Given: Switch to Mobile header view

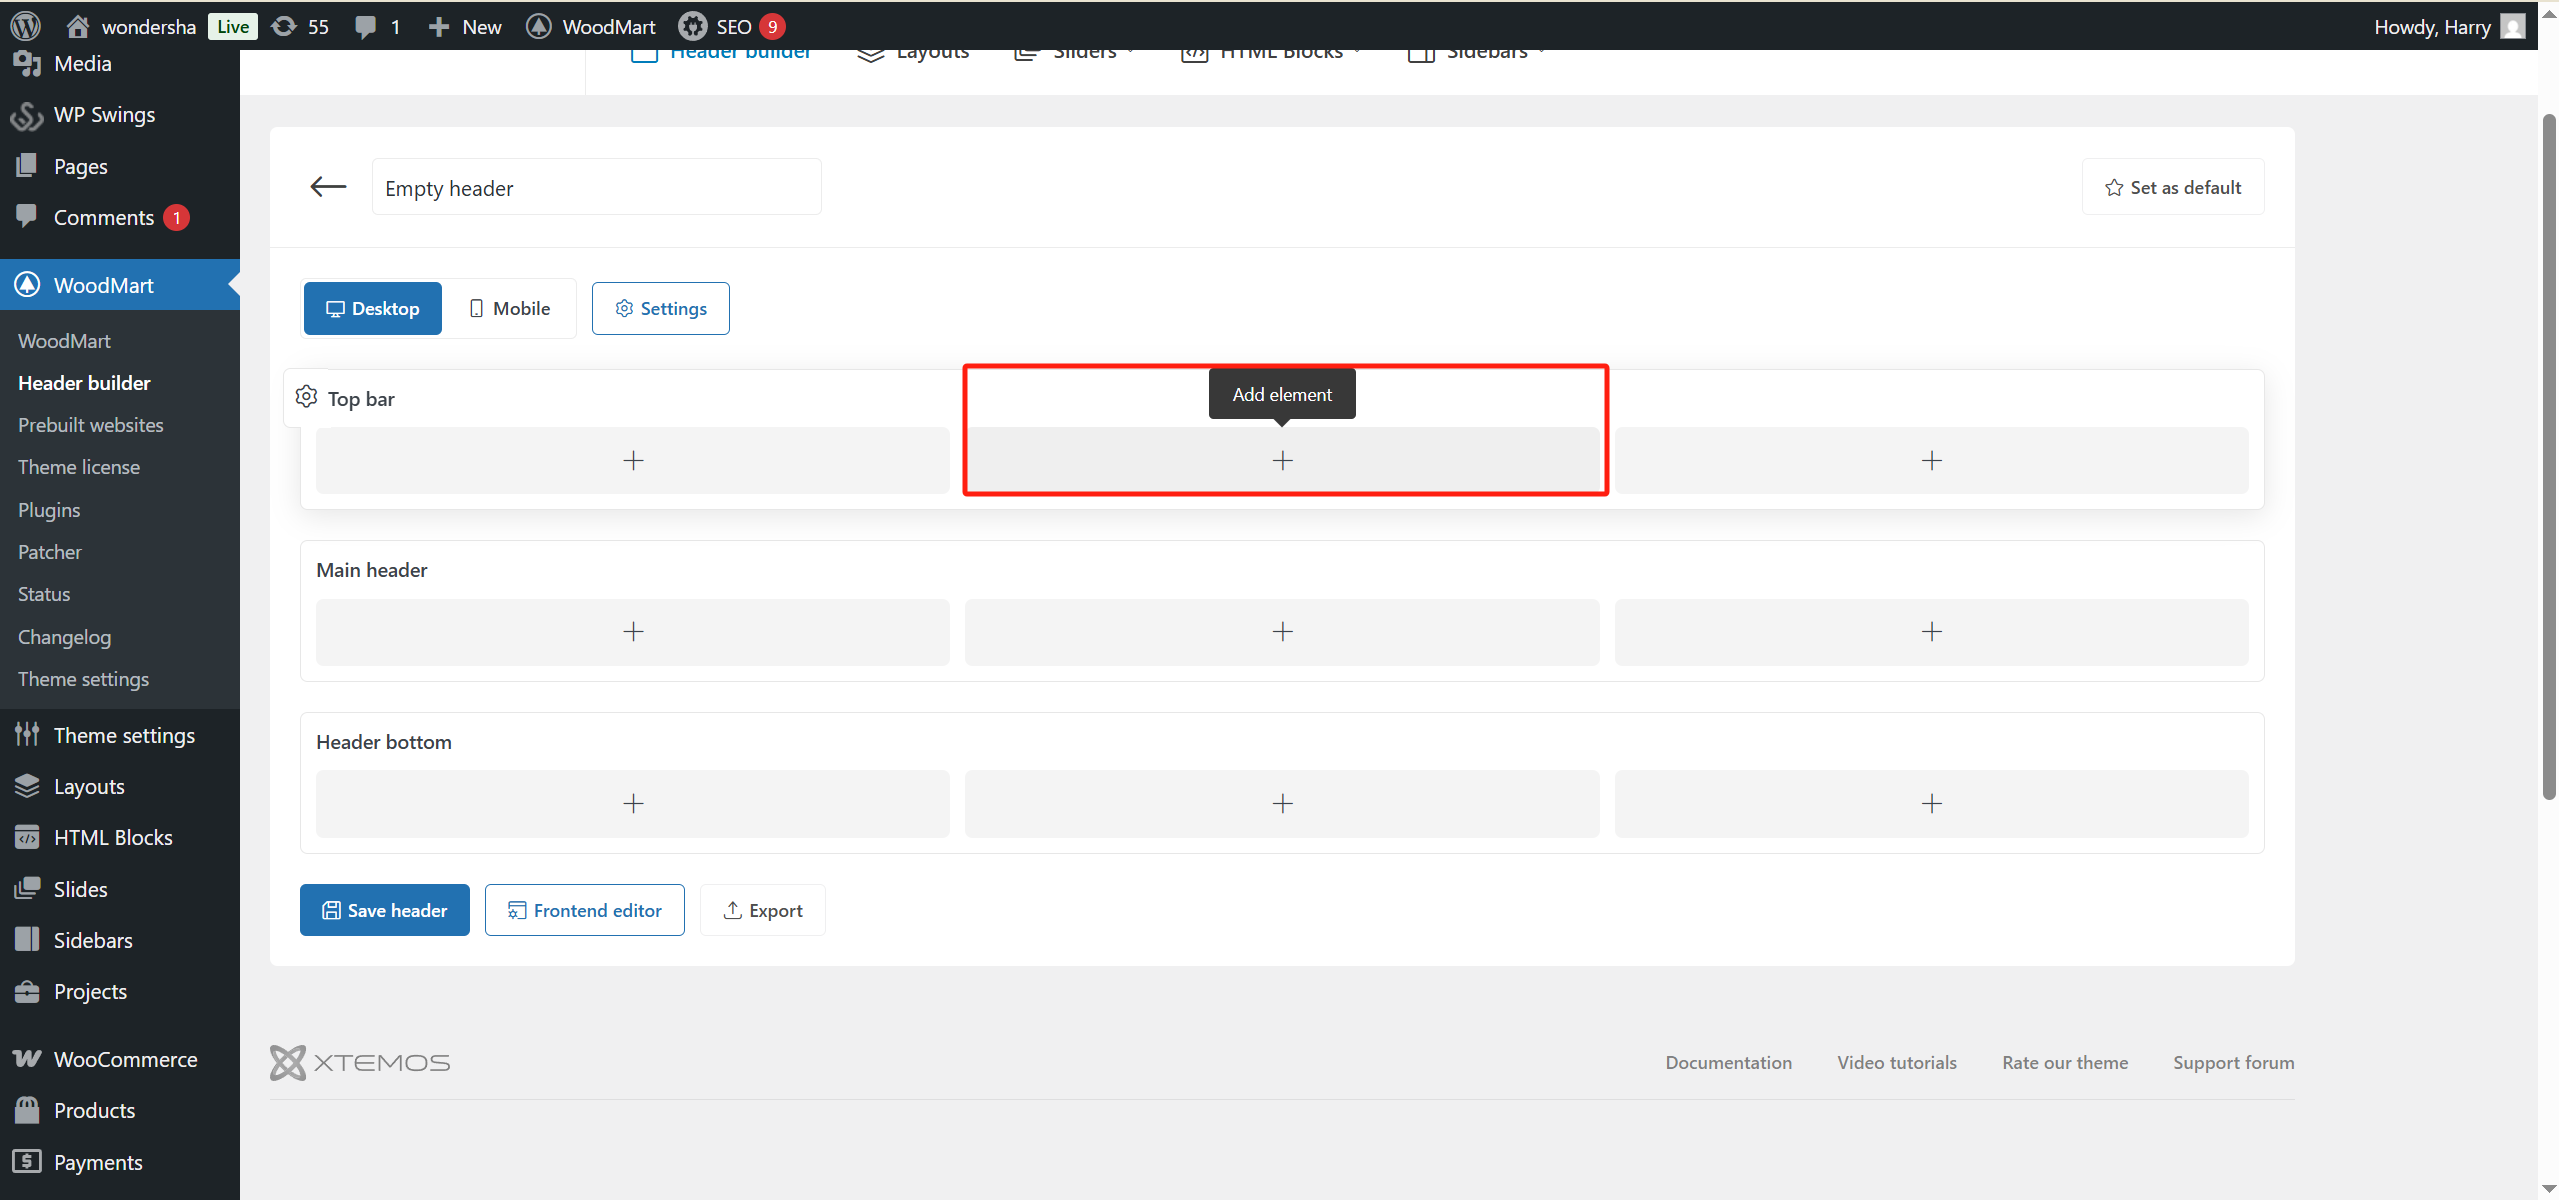Looking at the screenshot, I should [509, 308].
